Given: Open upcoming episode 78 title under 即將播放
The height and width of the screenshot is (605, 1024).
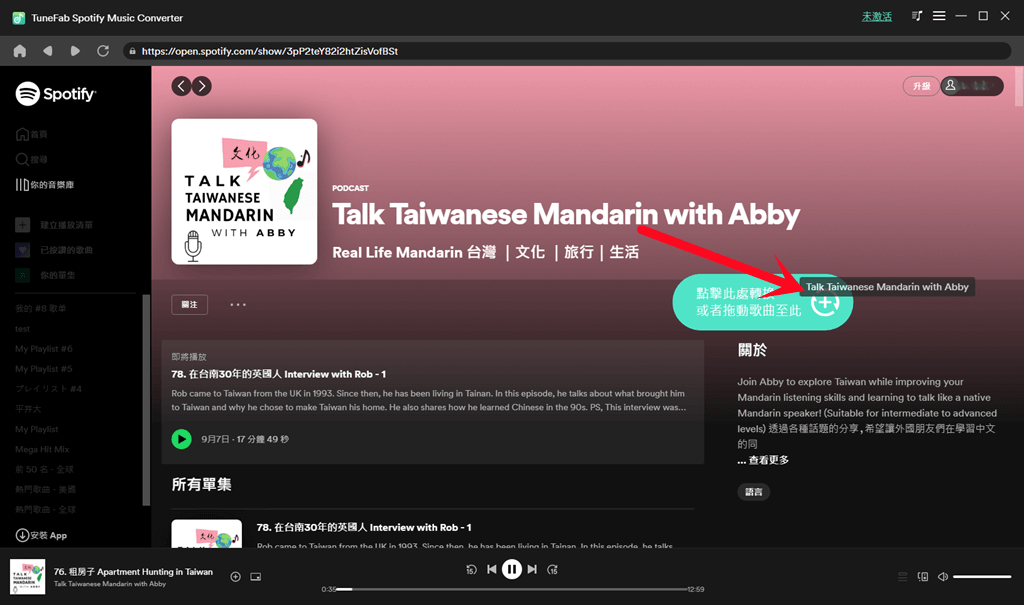Looking at the screenshot, I should pos(278,374).
